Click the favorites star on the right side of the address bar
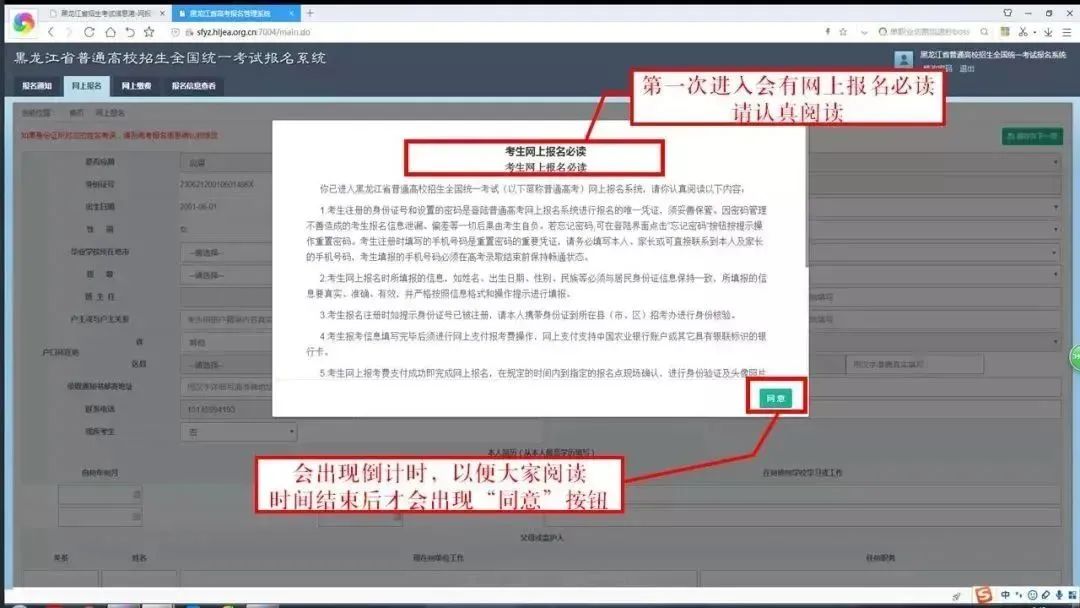 (842, 32)
